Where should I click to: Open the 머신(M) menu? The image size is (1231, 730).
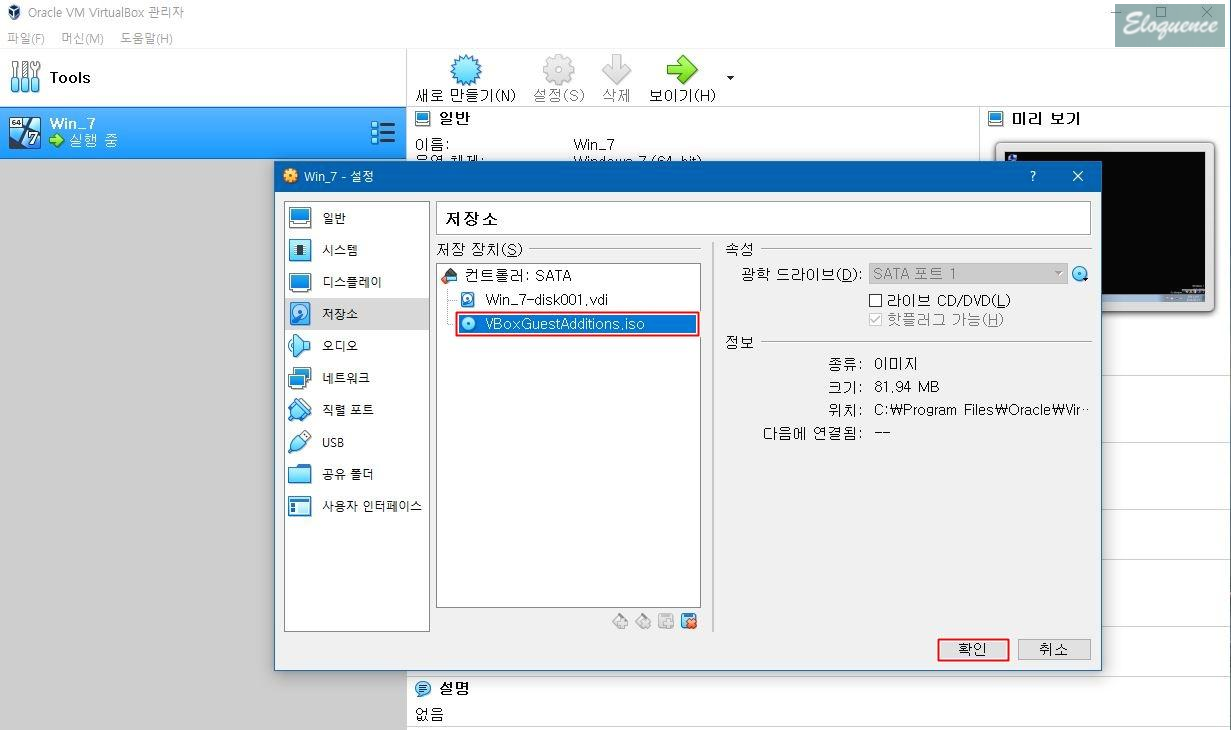tap(82, 38)
